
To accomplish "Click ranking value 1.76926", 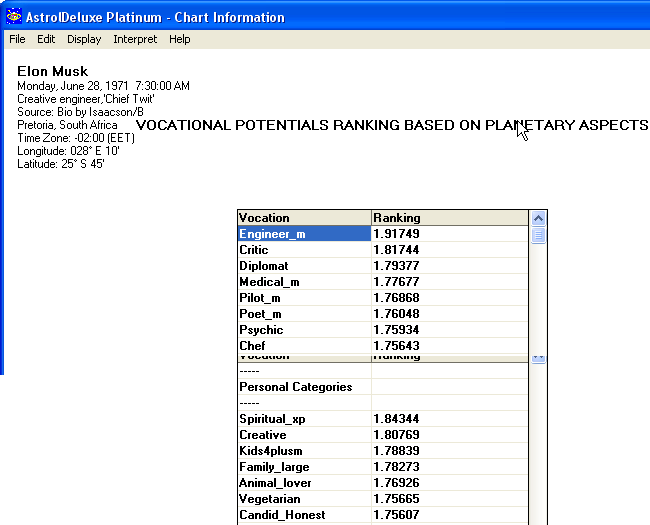I will (x=396, y=483).
